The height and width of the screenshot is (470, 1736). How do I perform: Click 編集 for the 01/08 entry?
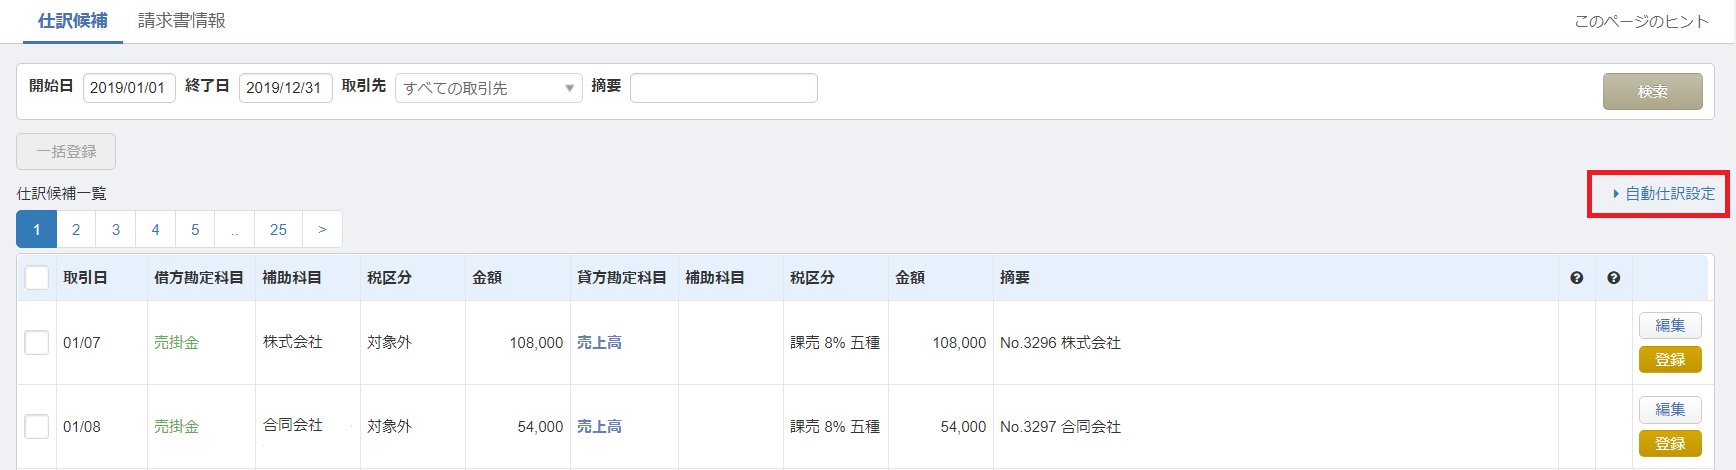point(1669,409)
